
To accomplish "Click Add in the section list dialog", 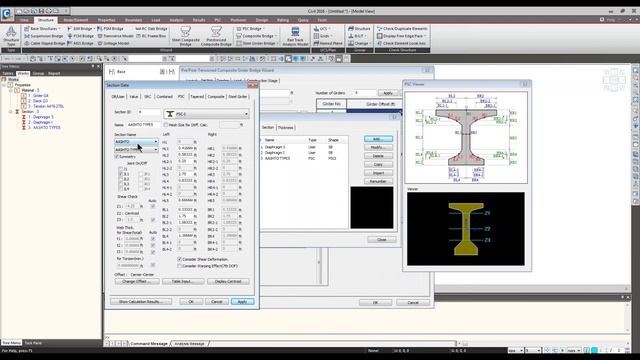I will [x=378, y=139].
